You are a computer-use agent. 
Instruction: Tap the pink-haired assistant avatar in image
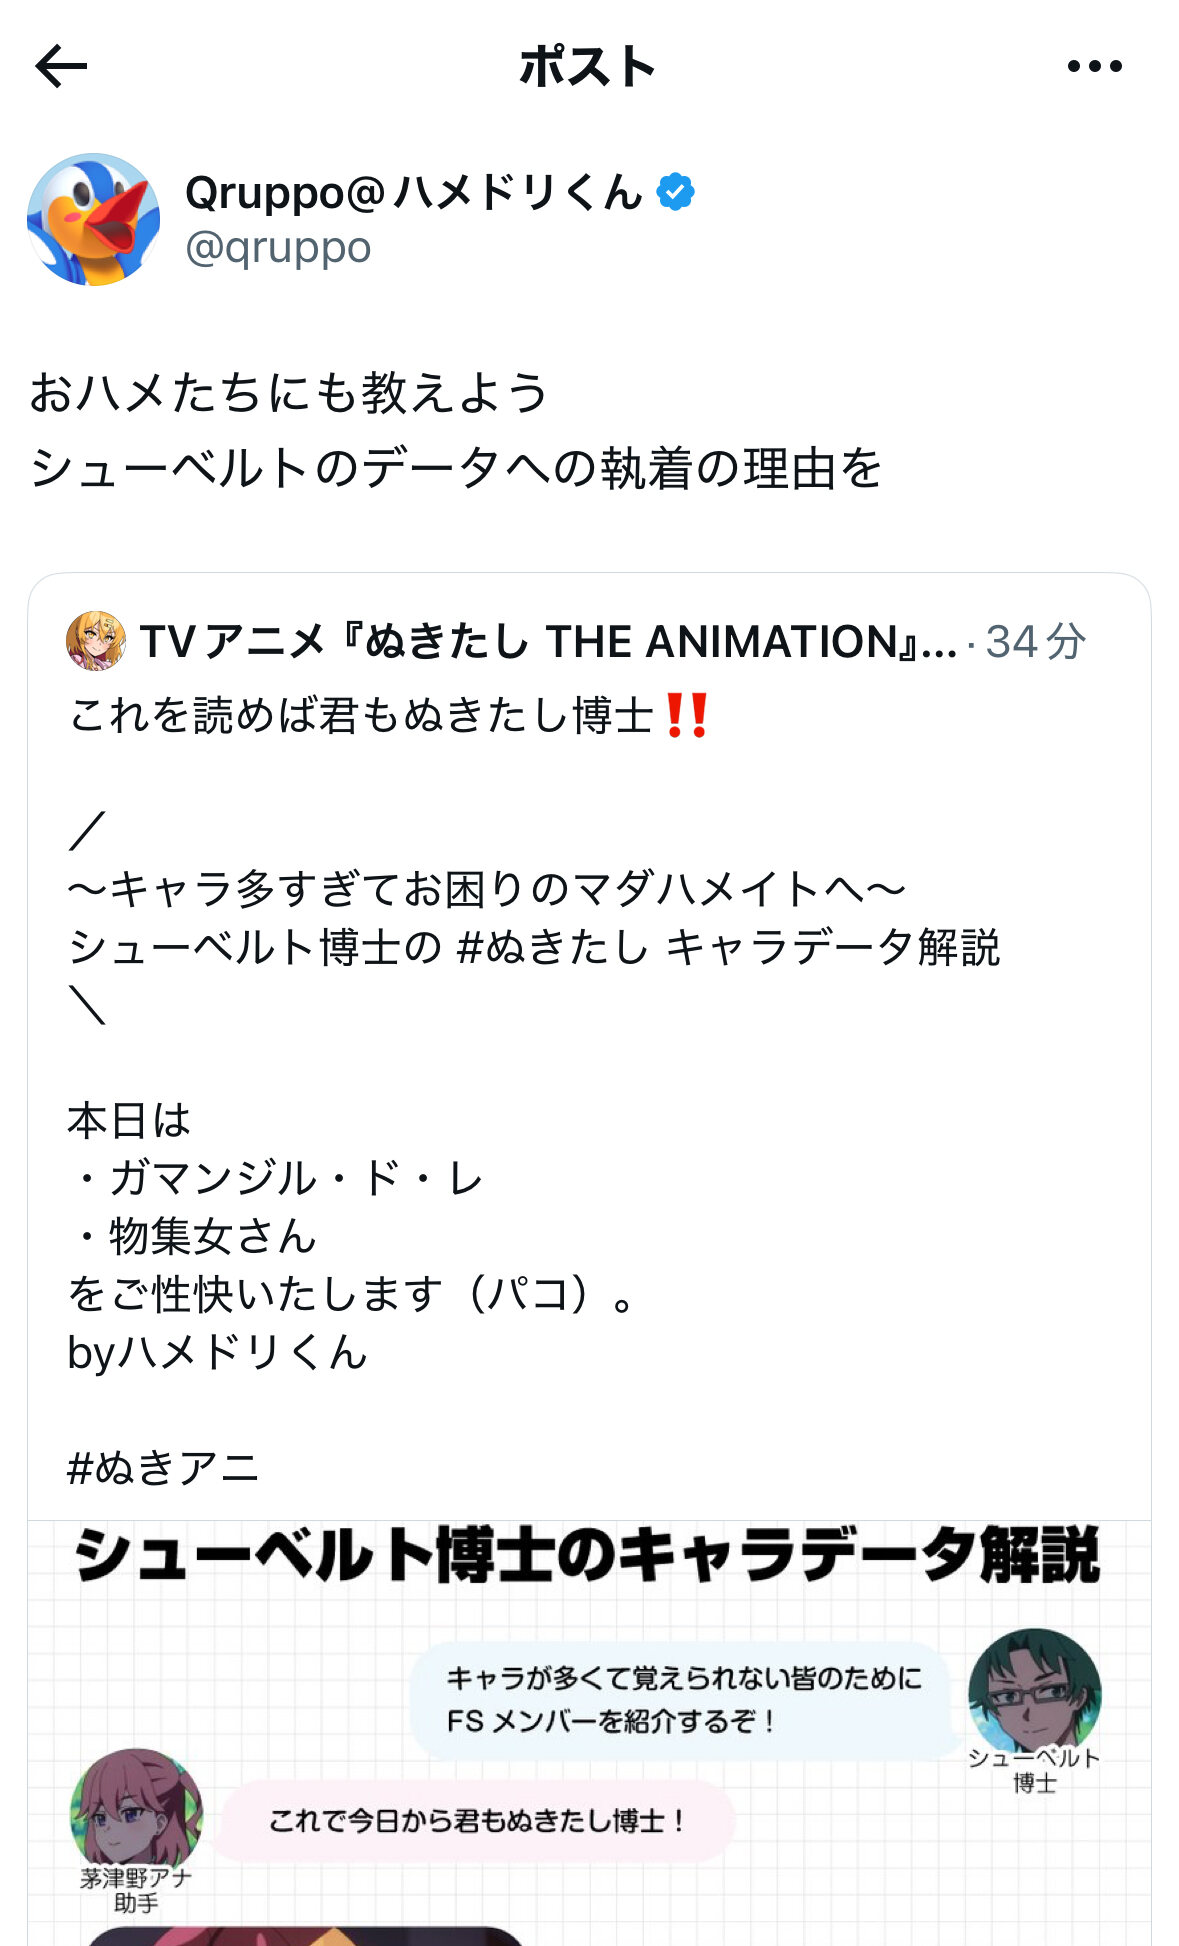(136, 1812)
